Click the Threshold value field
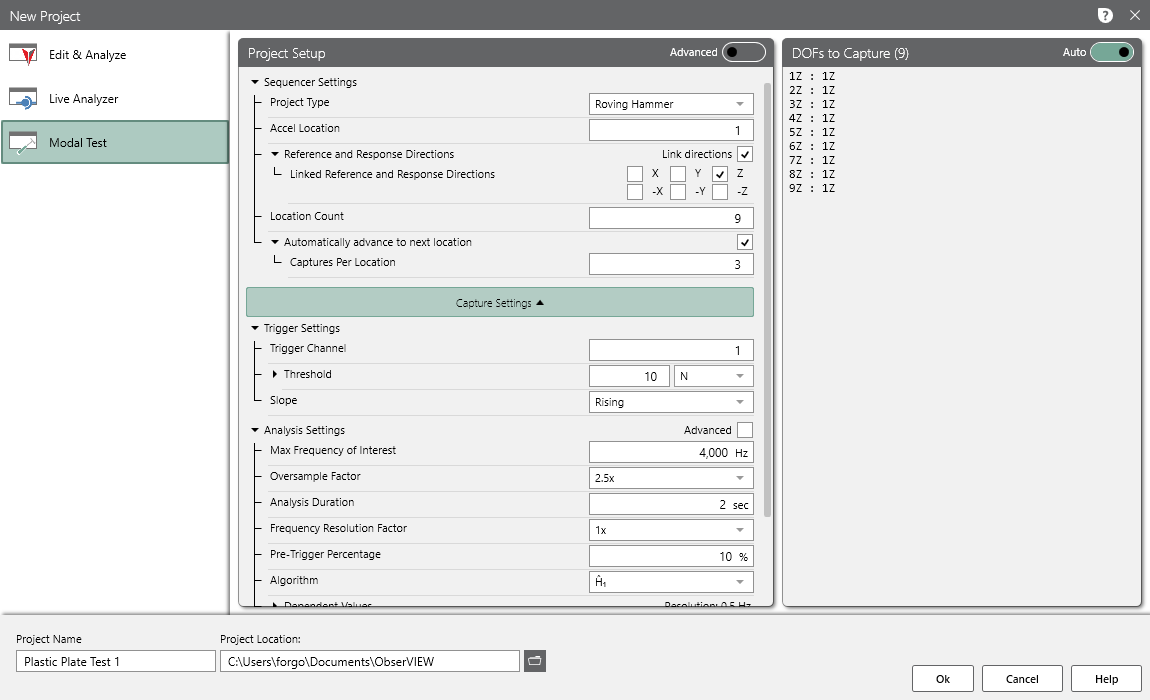Screen dimensions: 1150x700 point(629,376)
